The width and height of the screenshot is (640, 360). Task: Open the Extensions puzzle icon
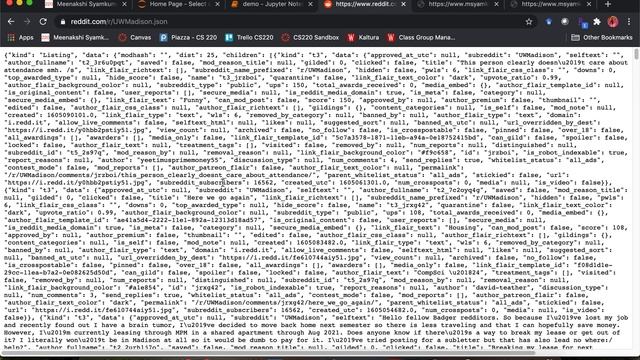click(597, 22)
